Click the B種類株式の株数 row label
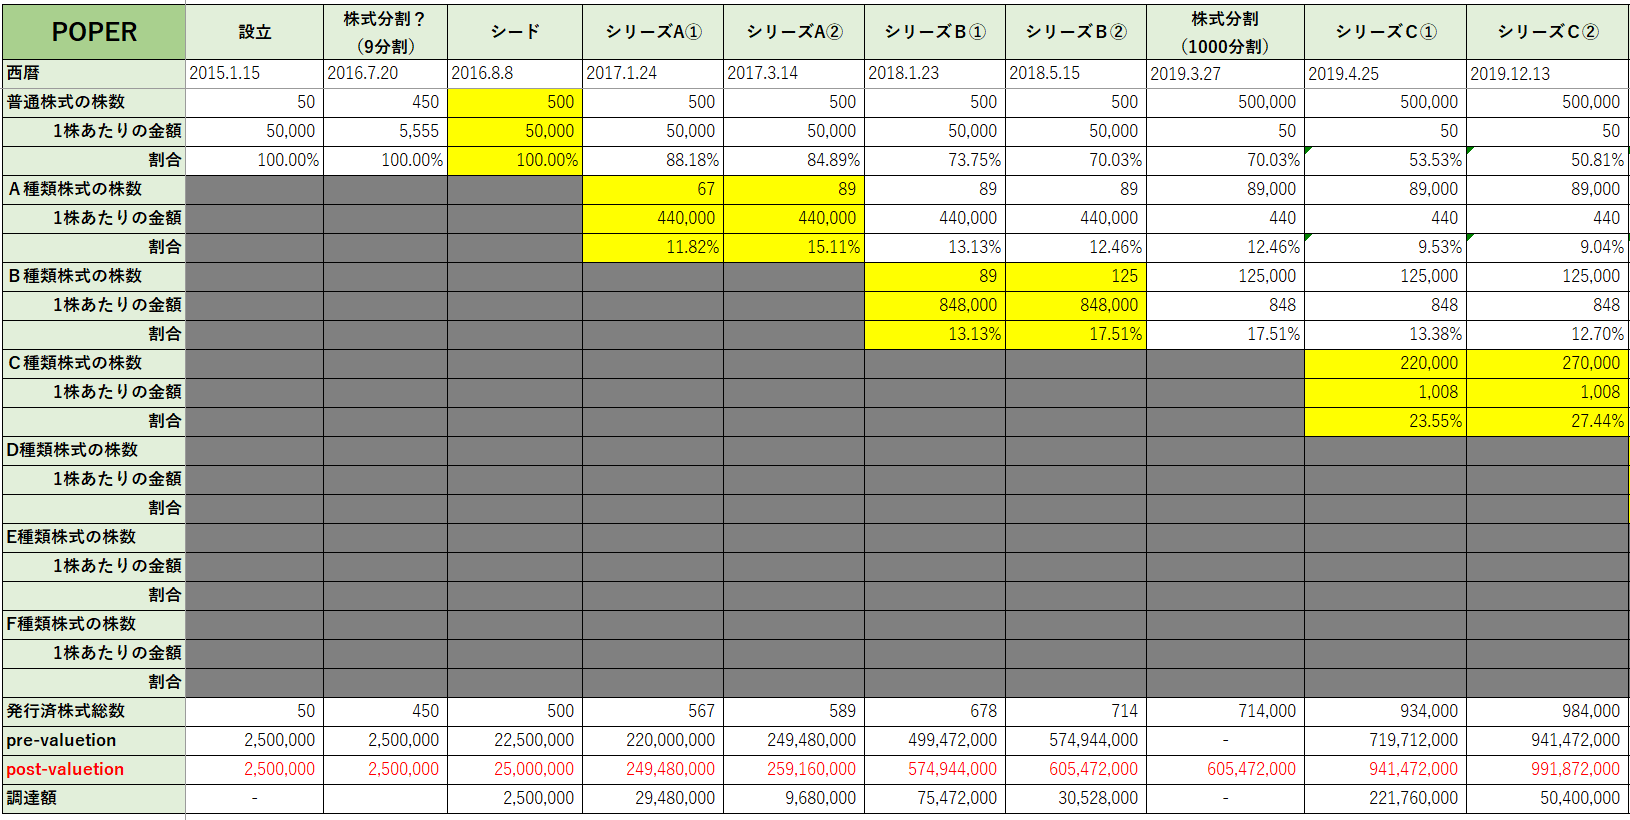This screenshot has height=820, width=1630. click(94, 276)
